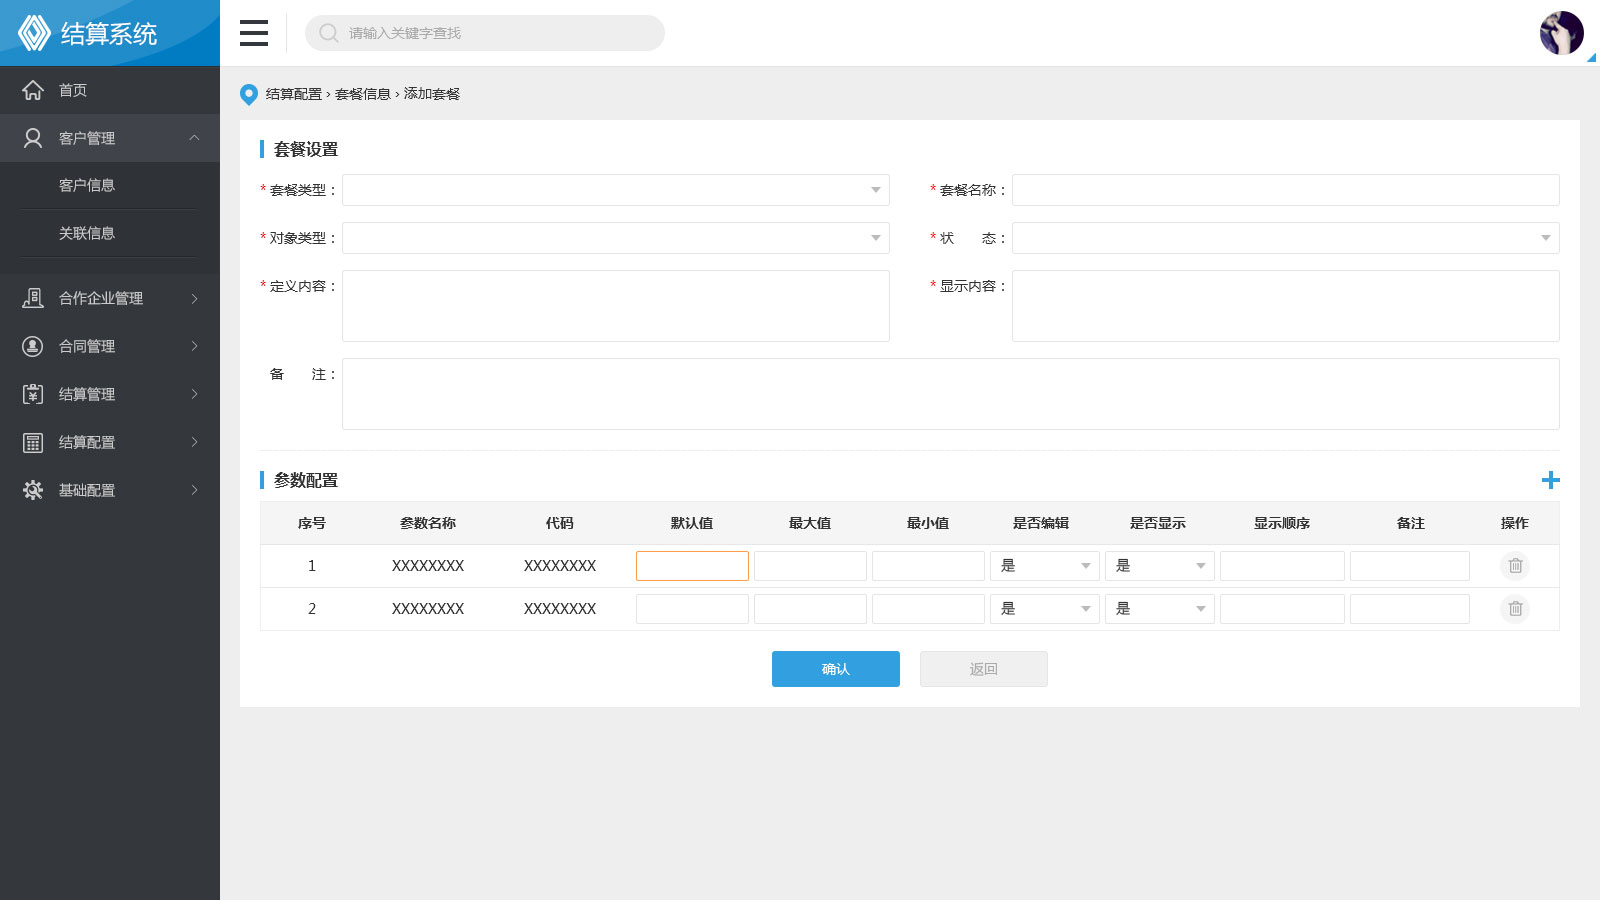
Task: Change 是否编辑 dropdown in row 1
Action: pos(1044,566)
